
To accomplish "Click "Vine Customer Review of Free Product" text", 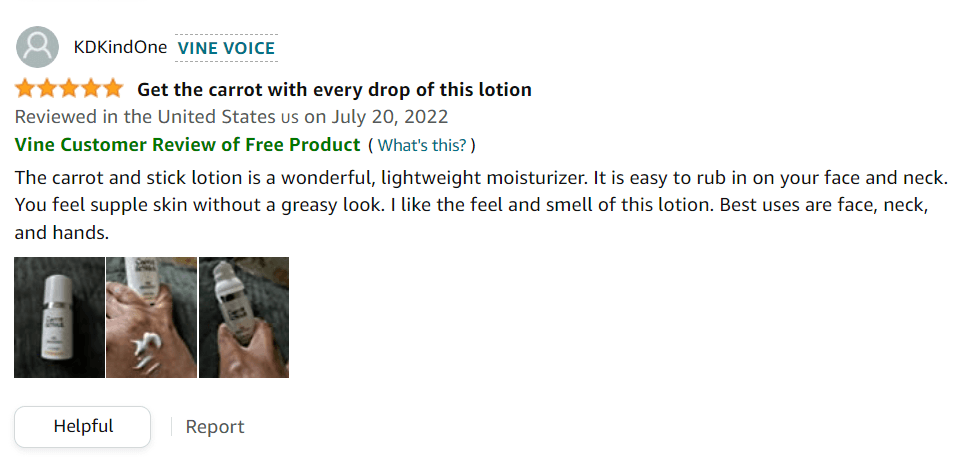I will pos(187,144).
